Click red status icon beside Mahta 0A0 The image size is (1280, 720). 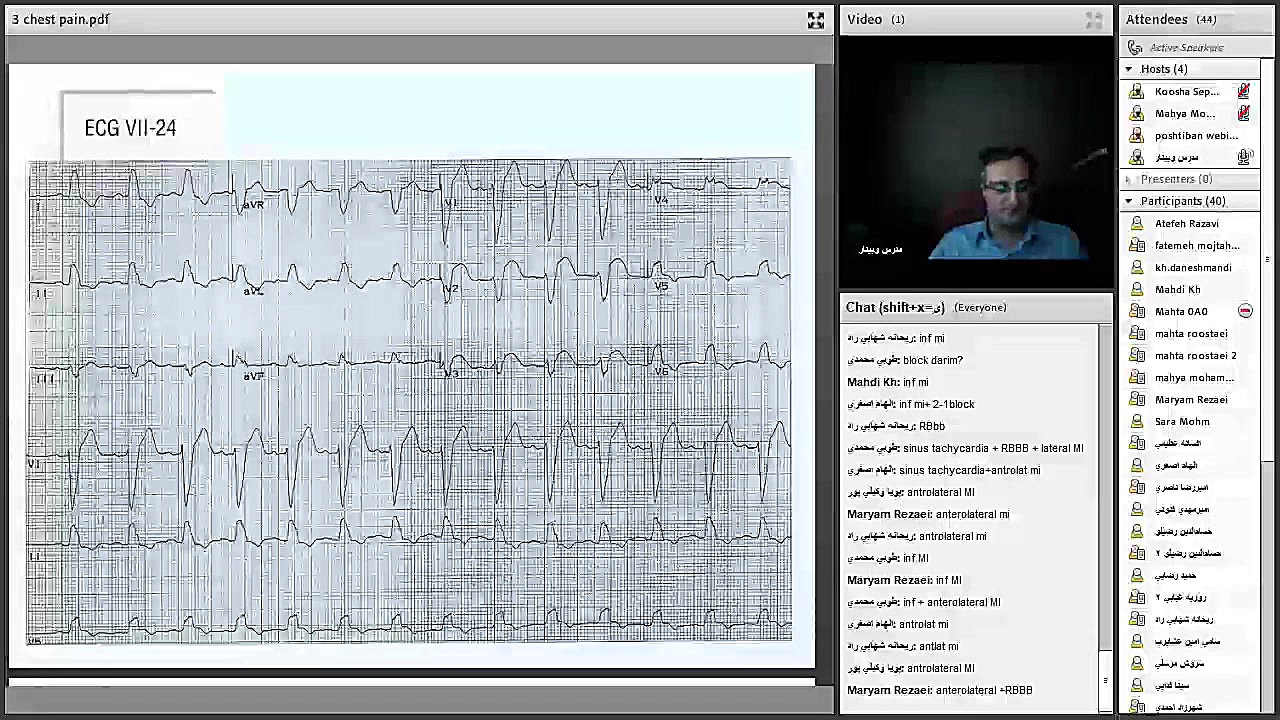pos(1245,311)
